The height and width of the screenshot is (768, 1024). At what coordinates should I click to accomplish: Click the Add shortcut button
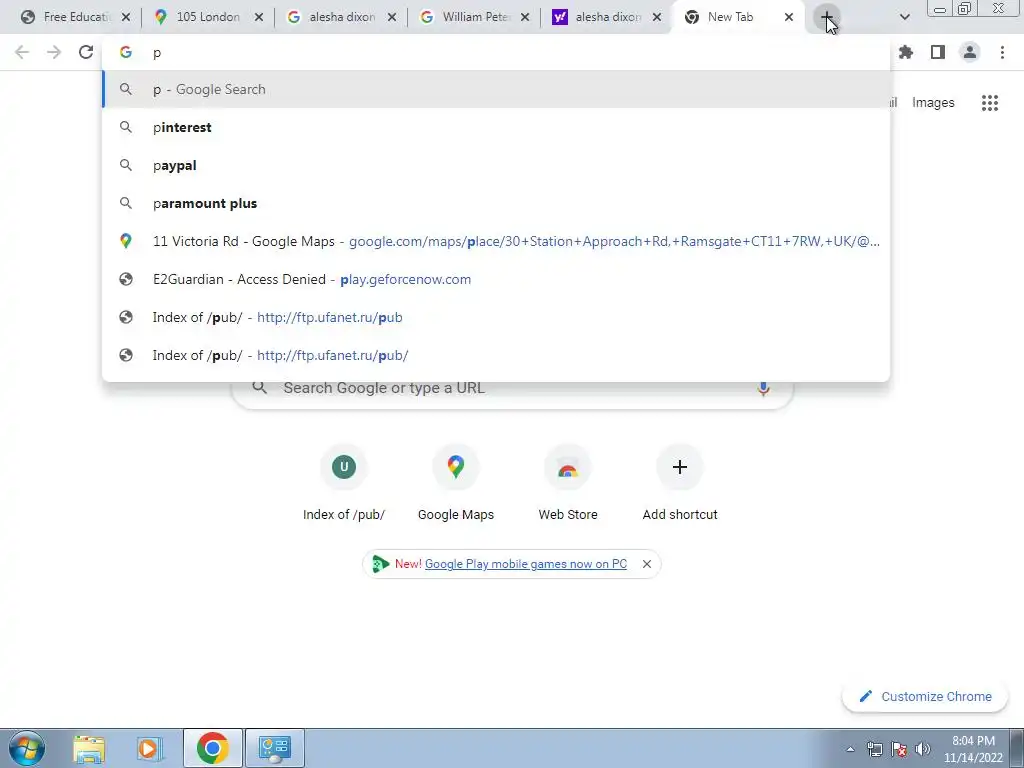tap(680, 483)
